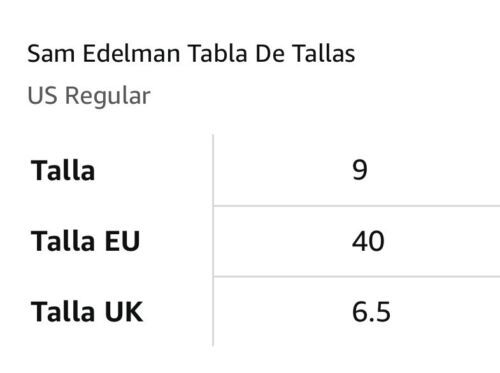Click "Tallas" at the end of the heading

coord(324,54)
